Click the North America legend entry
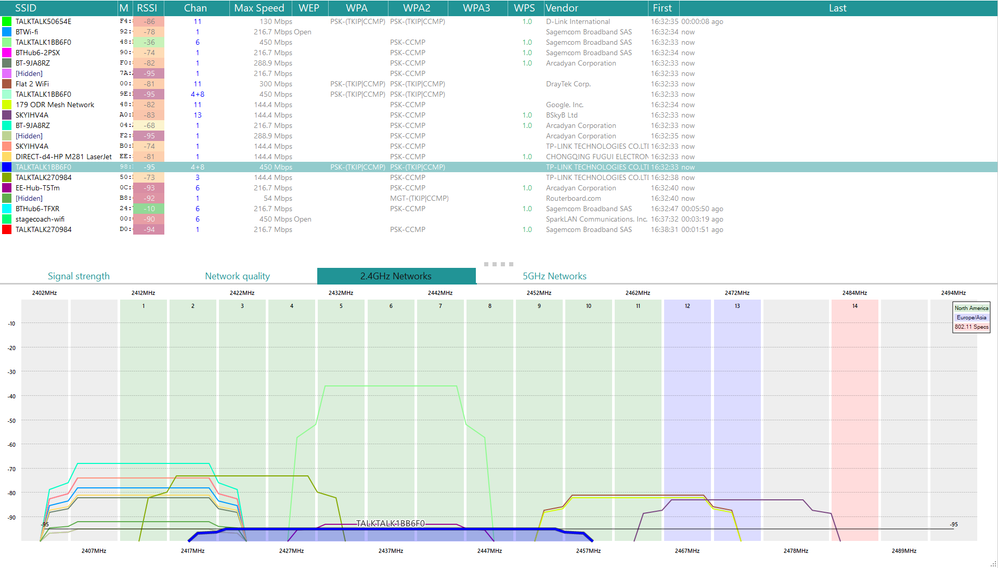998x568 pixels. tap(971, 308)
